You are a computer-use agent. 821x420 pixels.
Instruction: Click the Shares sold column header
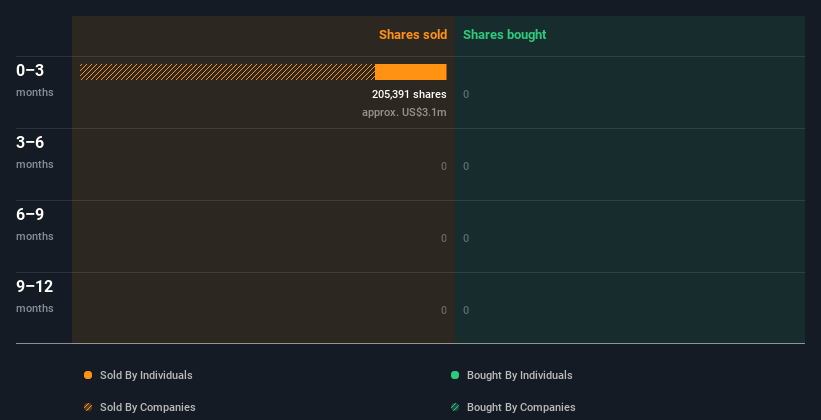coord(413,35)
